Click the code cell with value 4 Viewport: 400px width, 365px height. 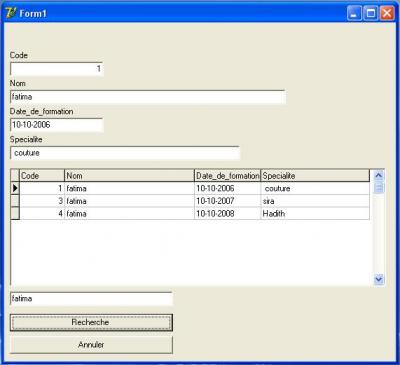tap(42, 213)
